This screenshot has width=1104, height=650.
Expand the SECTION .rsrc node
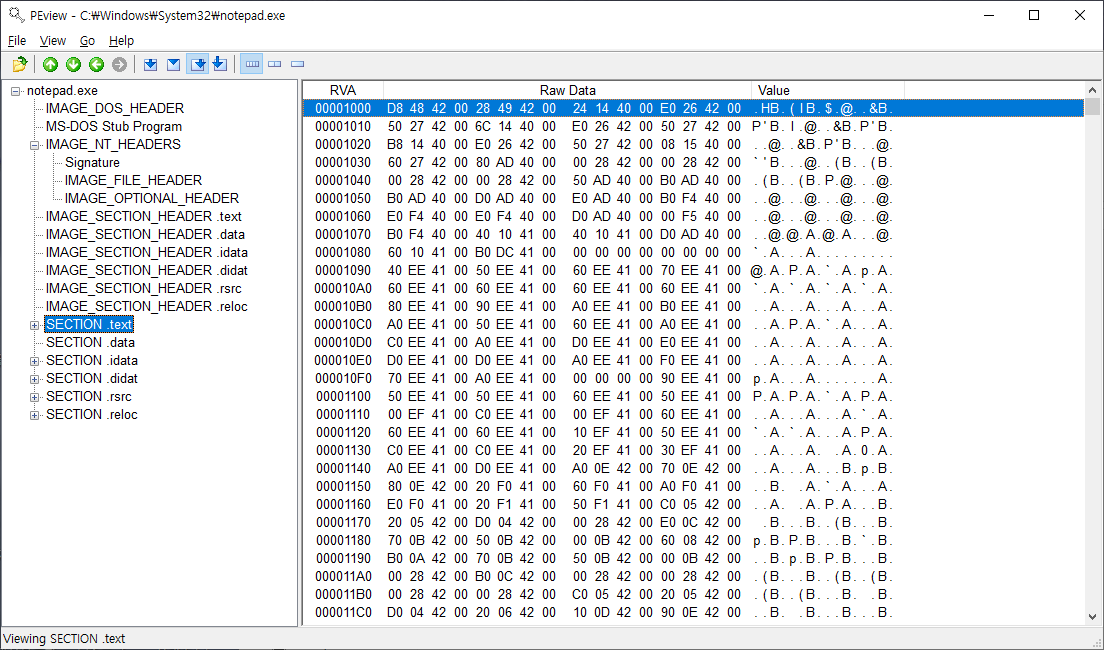pyautogui.click(x=34, y=397)
